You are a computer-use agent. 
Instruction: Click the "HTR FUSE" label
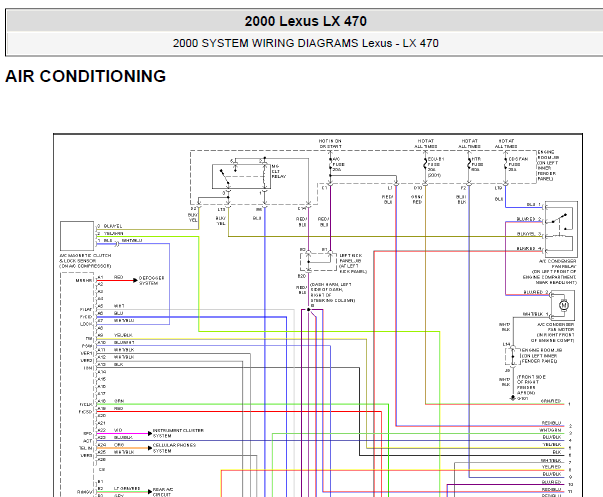(477, 164)
